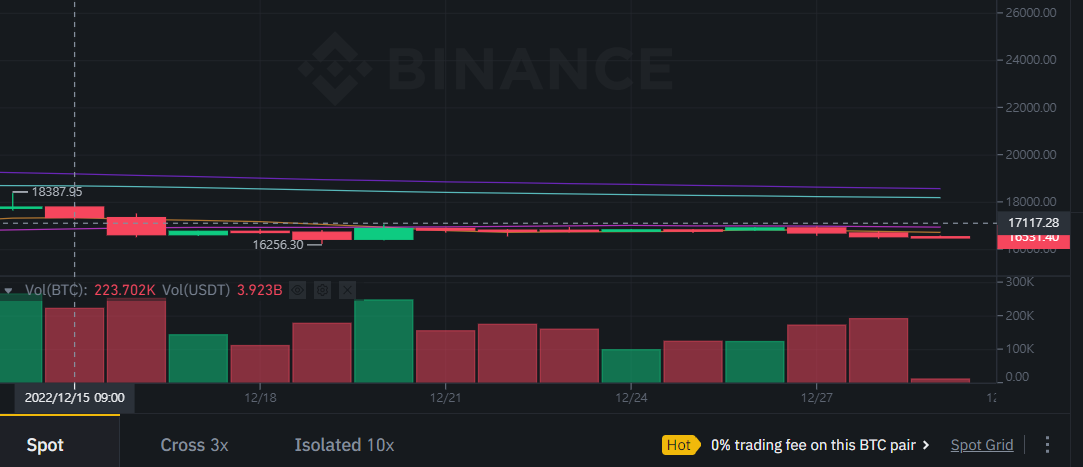
Task: Open the three-dot more options menu
Action: (x=1047, y=445)
